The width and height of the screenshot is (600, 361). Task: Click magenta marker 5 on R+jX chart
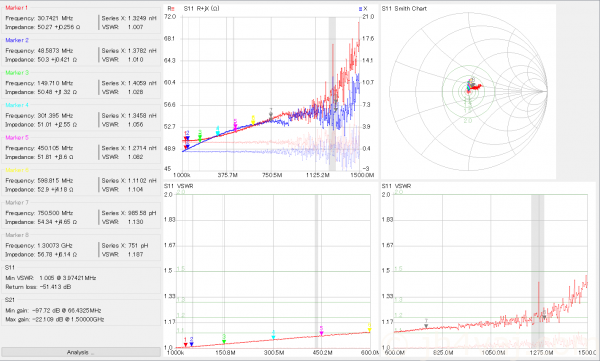[x=235, y=124]
